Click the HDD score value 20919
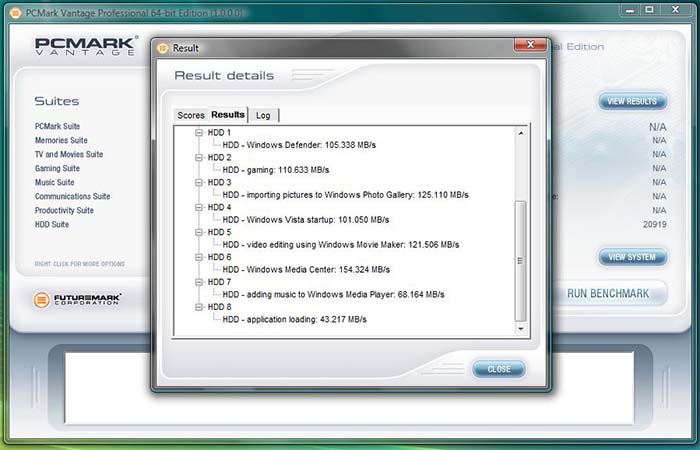 point(654,225)
